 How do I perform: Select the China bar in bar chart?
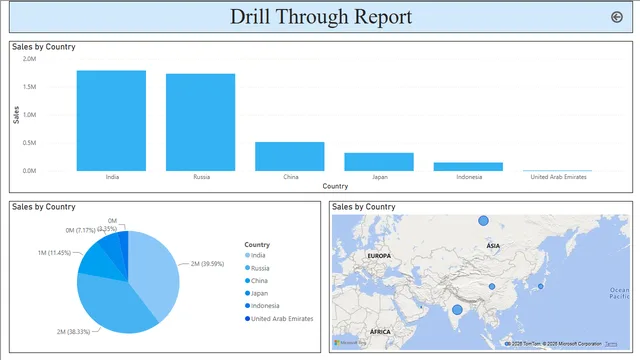pyautogui.click(x=290, y=156)
